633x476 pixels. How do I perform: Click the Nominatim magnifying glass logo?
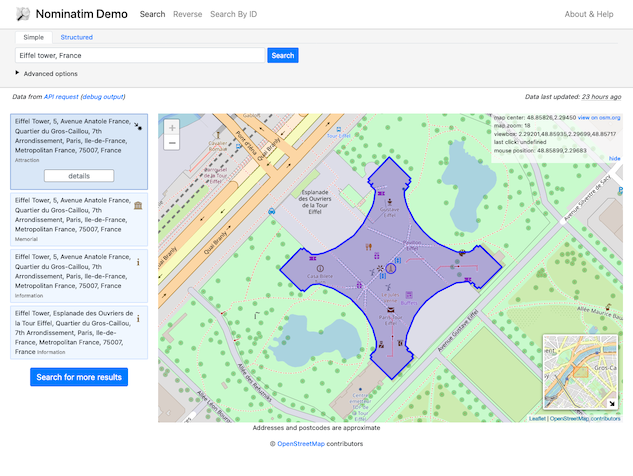tap(23, 14)
